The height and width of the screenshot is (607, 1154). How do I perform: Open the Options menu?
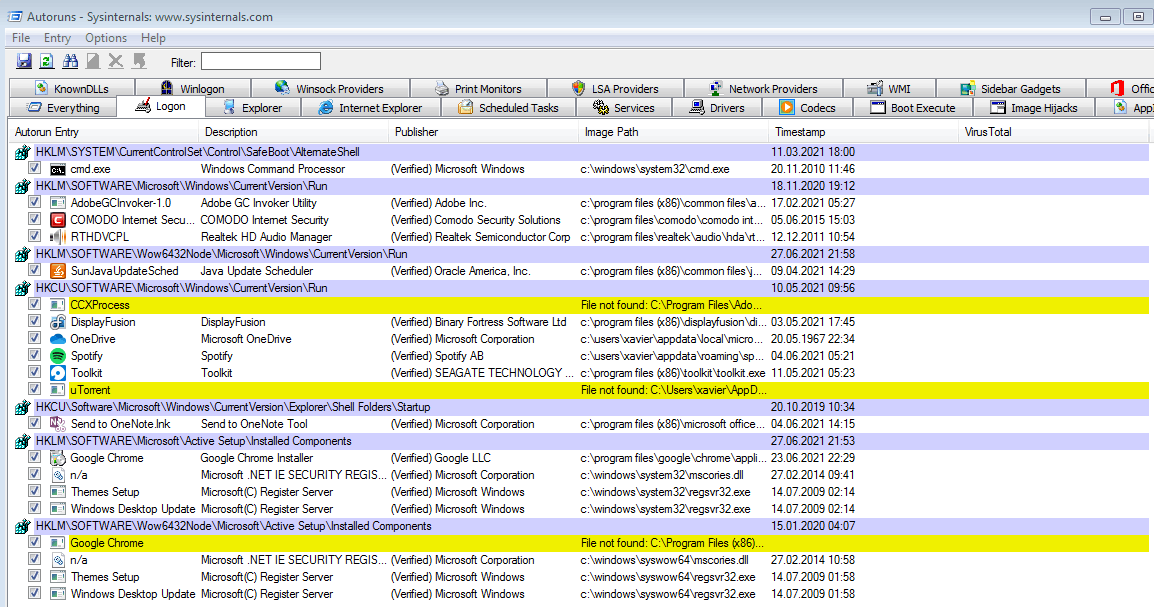pos(106,38)
